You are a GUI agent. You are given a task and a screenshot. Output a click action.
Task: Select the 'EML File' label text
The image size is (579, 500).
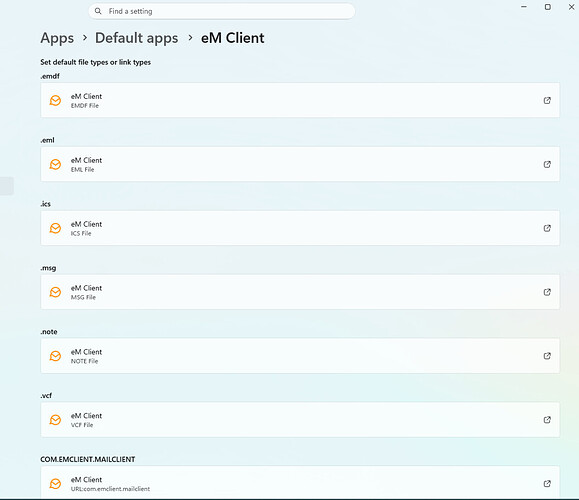coord(82,169)
